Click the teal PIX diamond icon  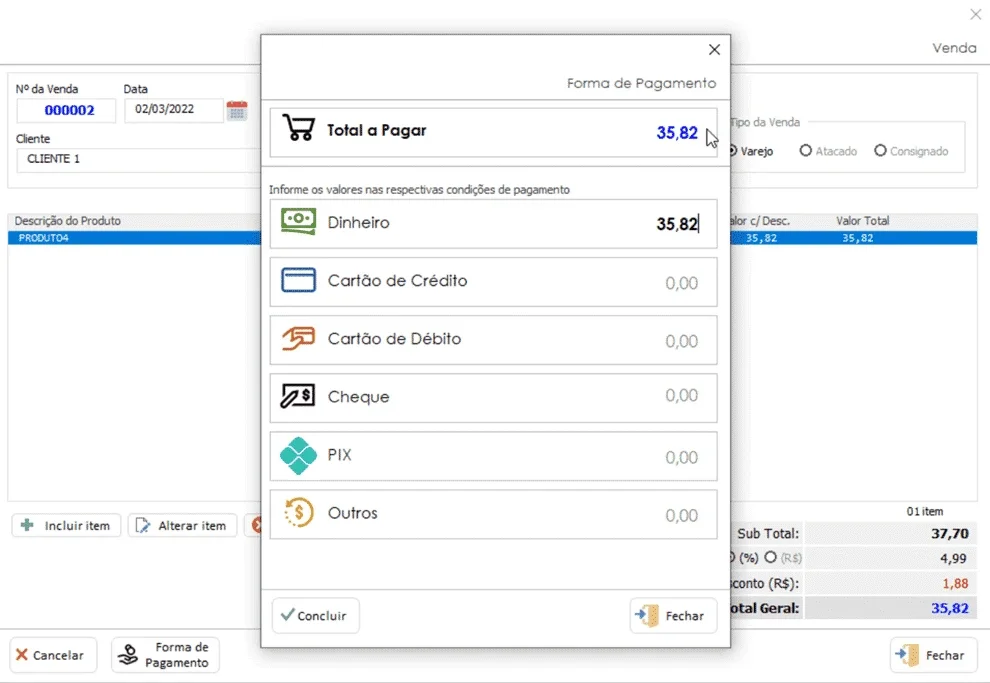click(298, 455)
